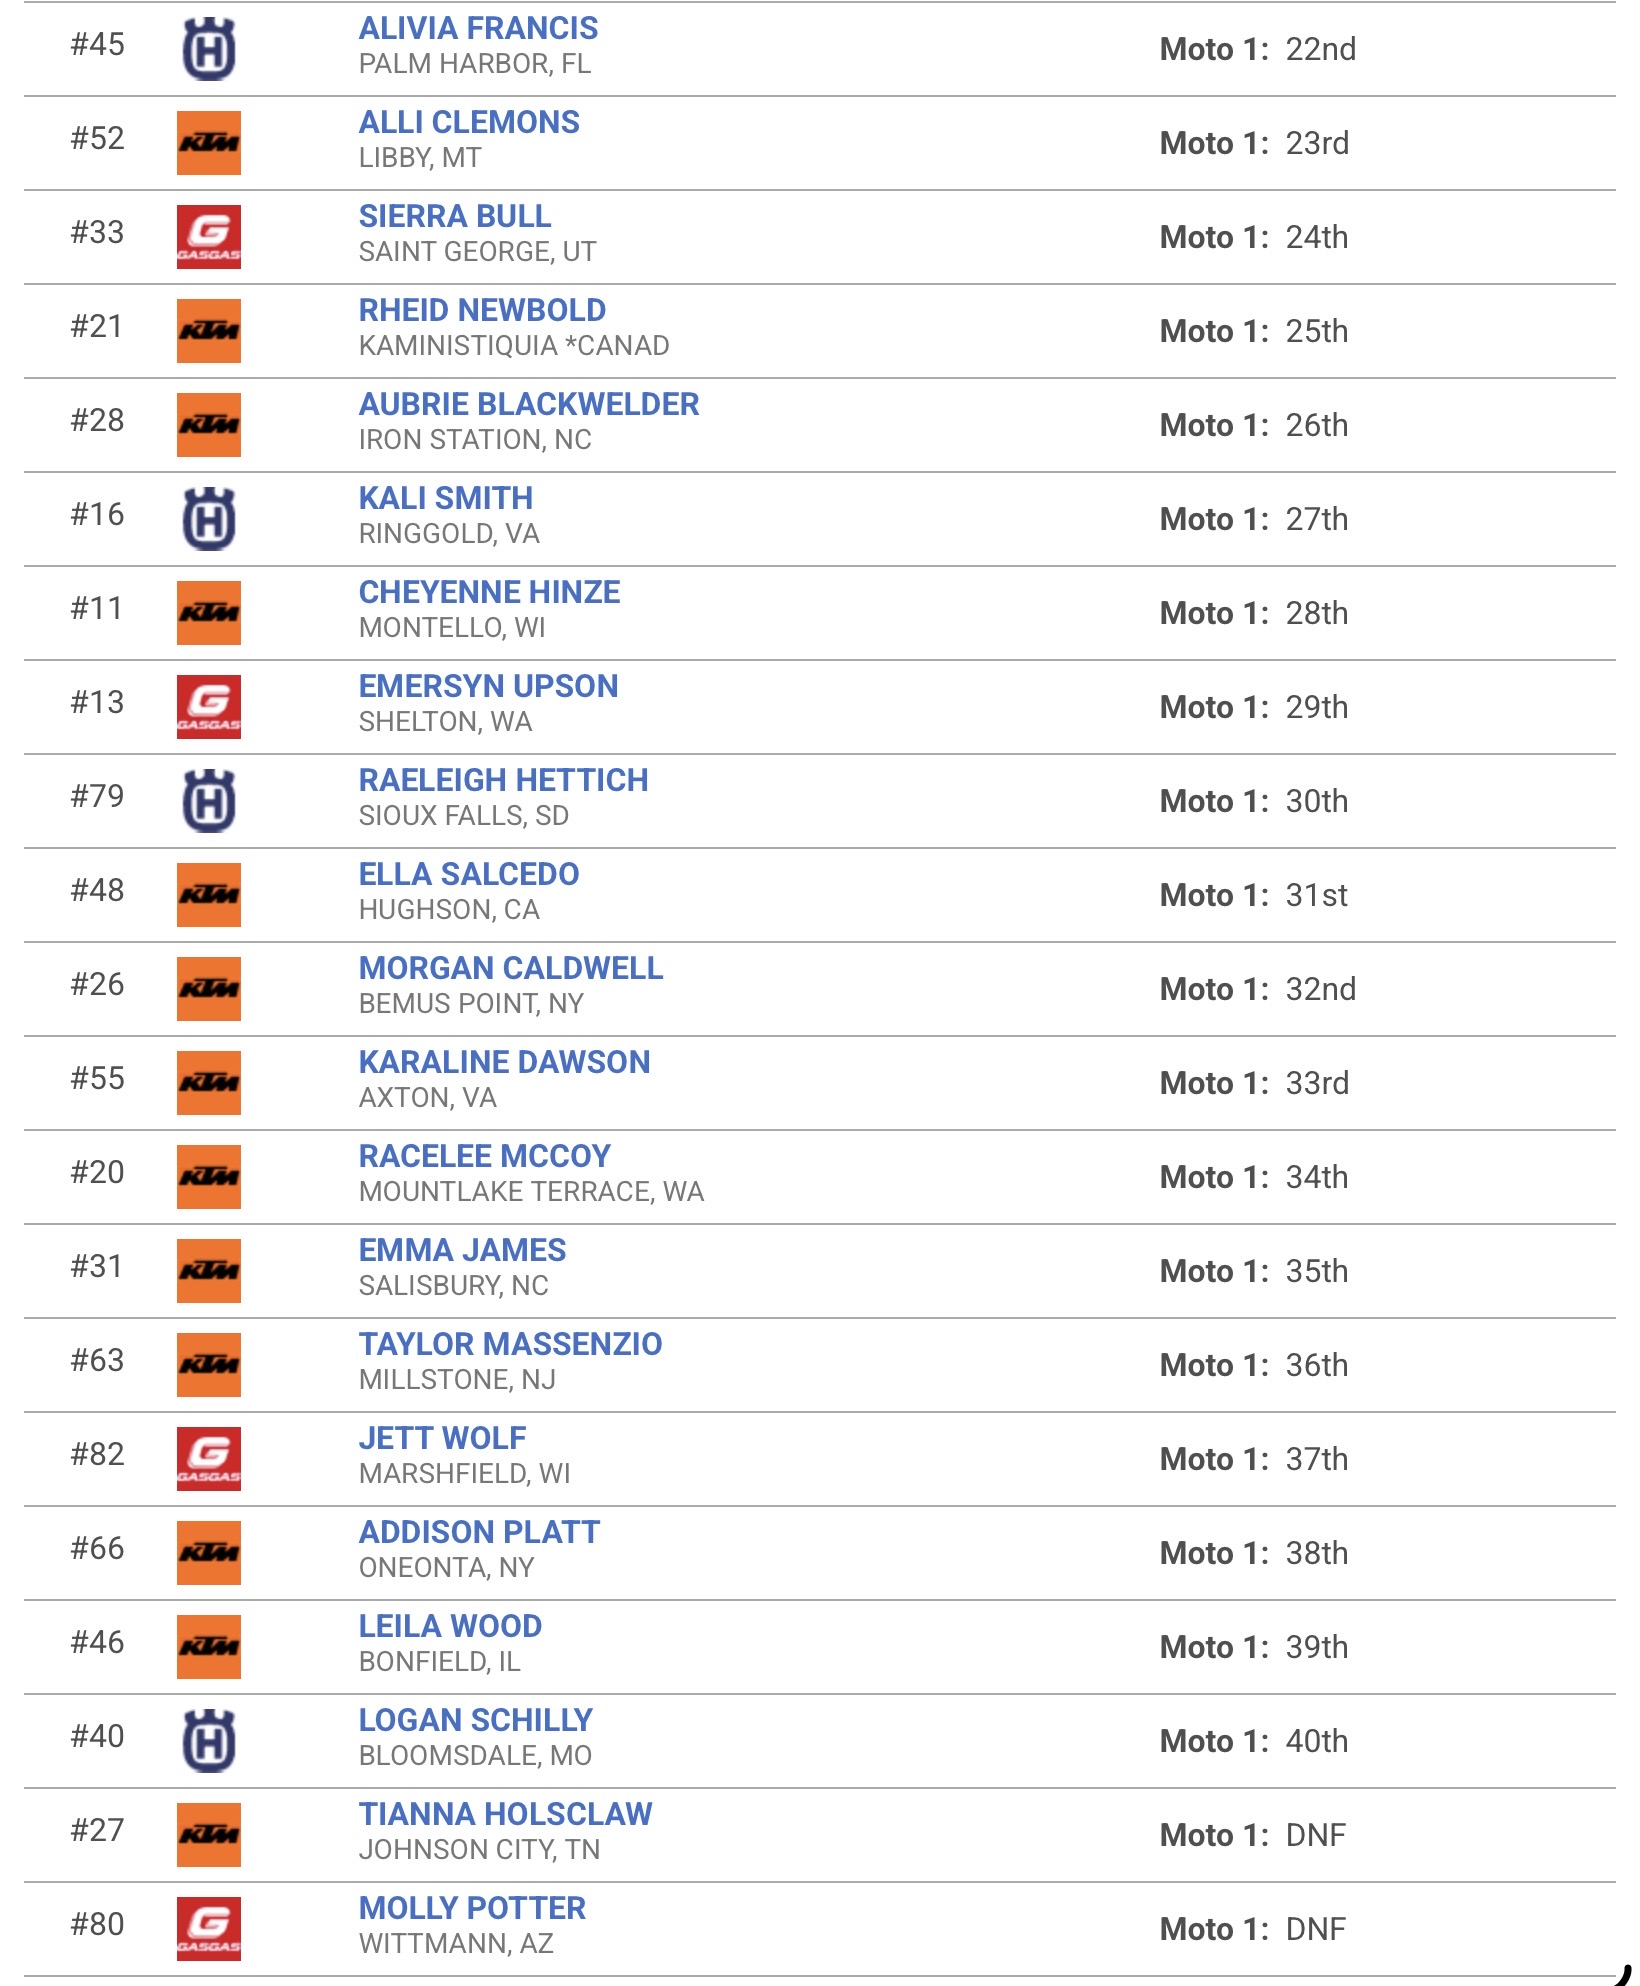The image size is (1640, 1986).
Task: Open Aubrie Blackwelder rider page
Action: tap(529, 404)
